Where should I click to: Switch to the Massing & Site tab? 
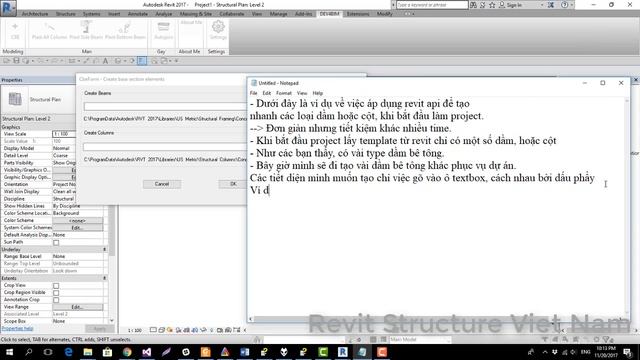coord(196,14)
